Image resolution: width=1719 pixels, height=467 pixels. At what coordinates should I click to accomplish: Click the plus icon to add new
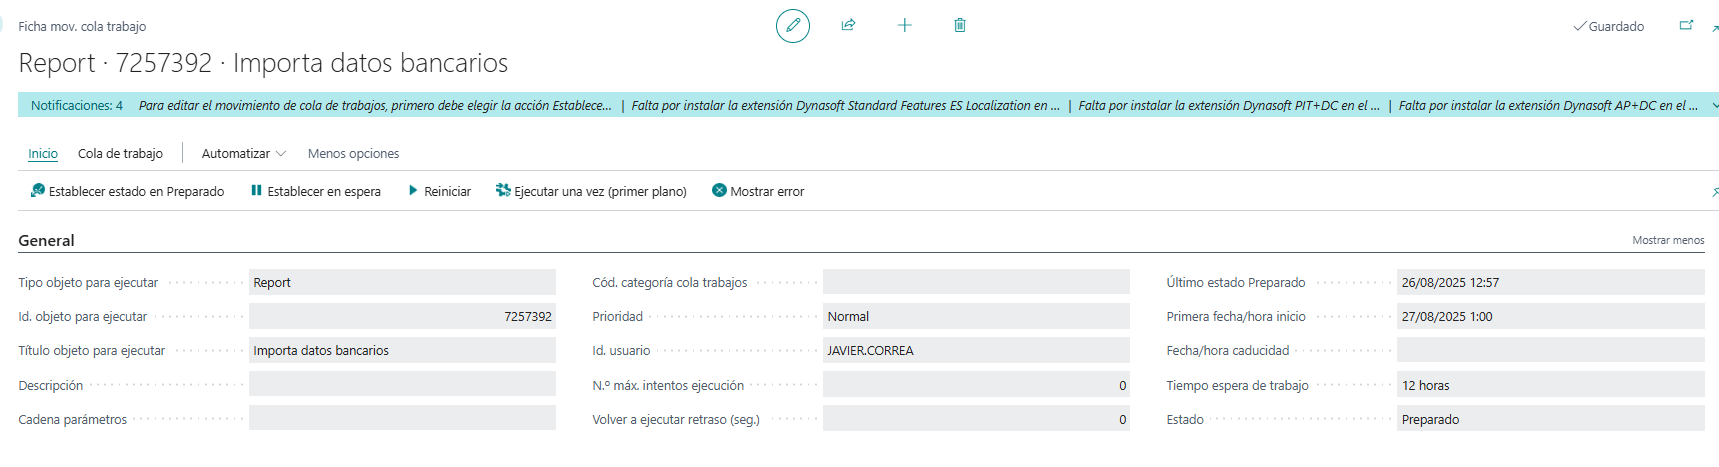click(x=904, y=25)
